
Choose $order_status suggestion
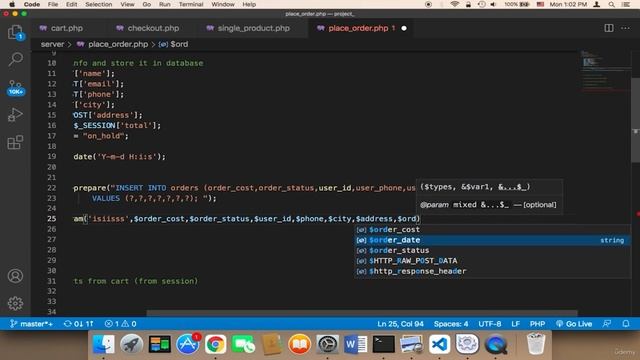point(492,250)
